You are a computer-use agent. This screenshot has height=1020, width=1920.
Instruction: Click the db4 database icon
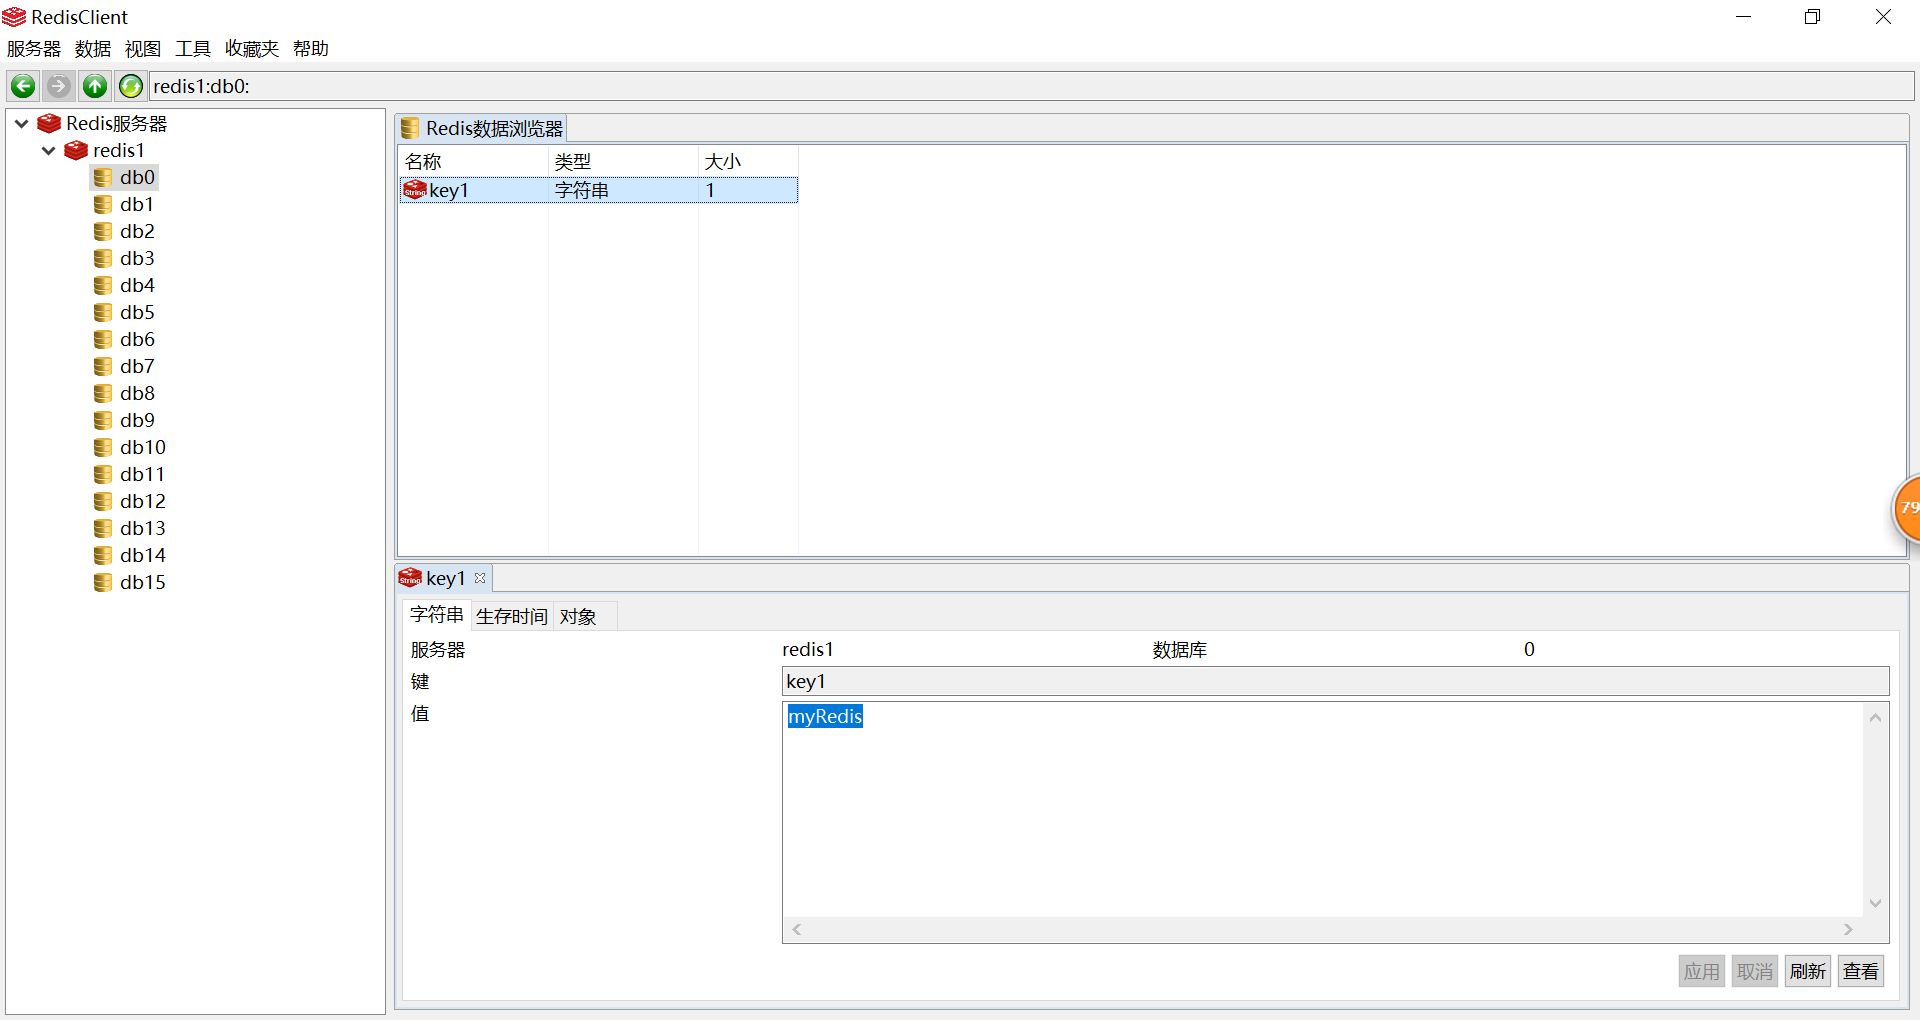pyautogui.click(x=103, y=285)
